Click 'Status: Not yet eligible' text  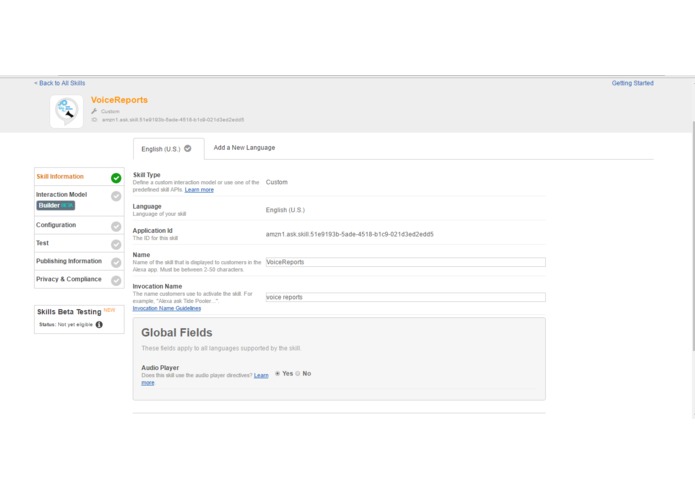(66, 325)
